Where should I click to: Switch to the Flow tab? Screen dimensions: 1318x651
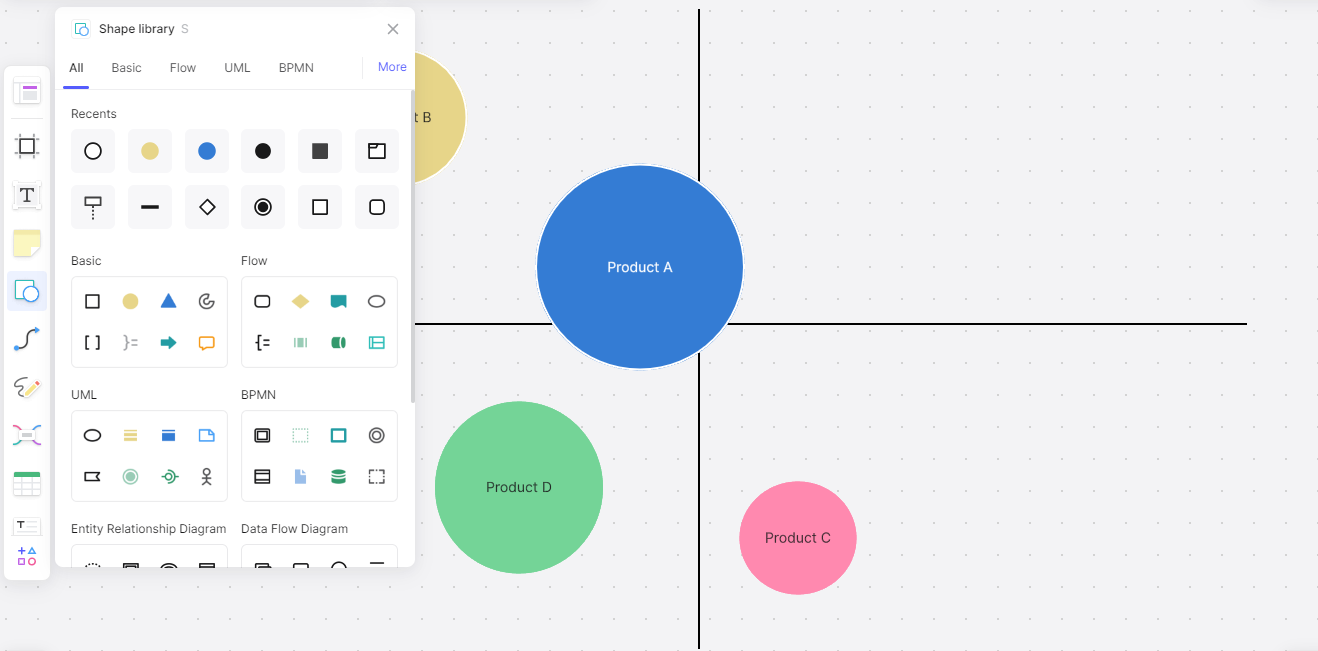point(182,67)
